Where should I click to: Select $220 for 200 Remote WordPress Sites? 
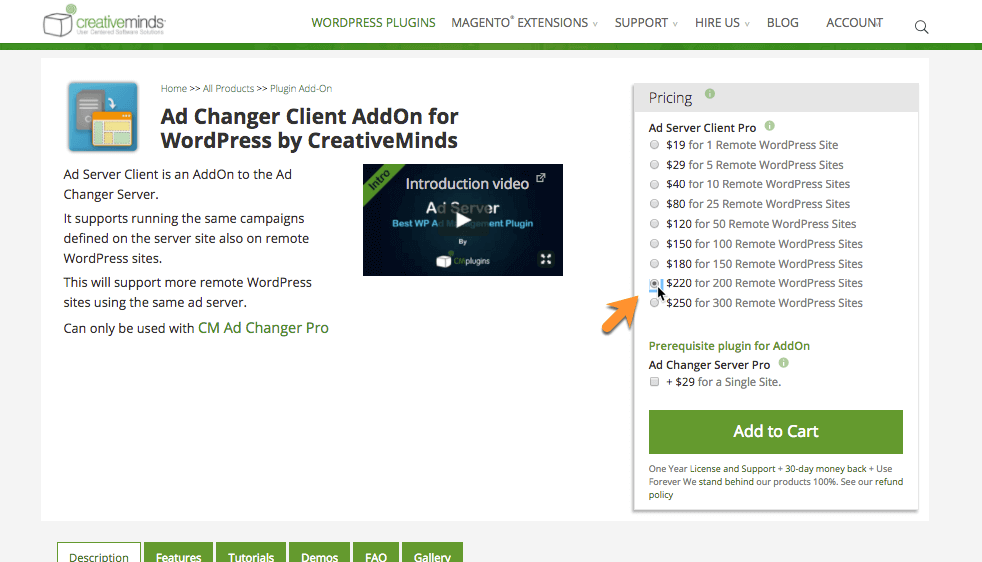point(654,283)
